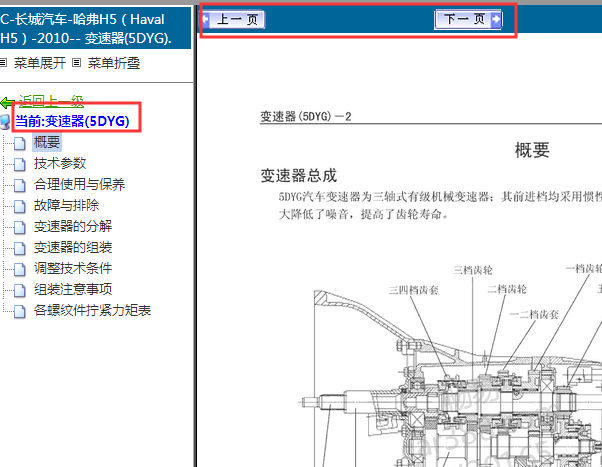This screenshot has height=467, width=602.
Task: Open the 组装注意事项 tree item
Action: [x=73, y=289]
